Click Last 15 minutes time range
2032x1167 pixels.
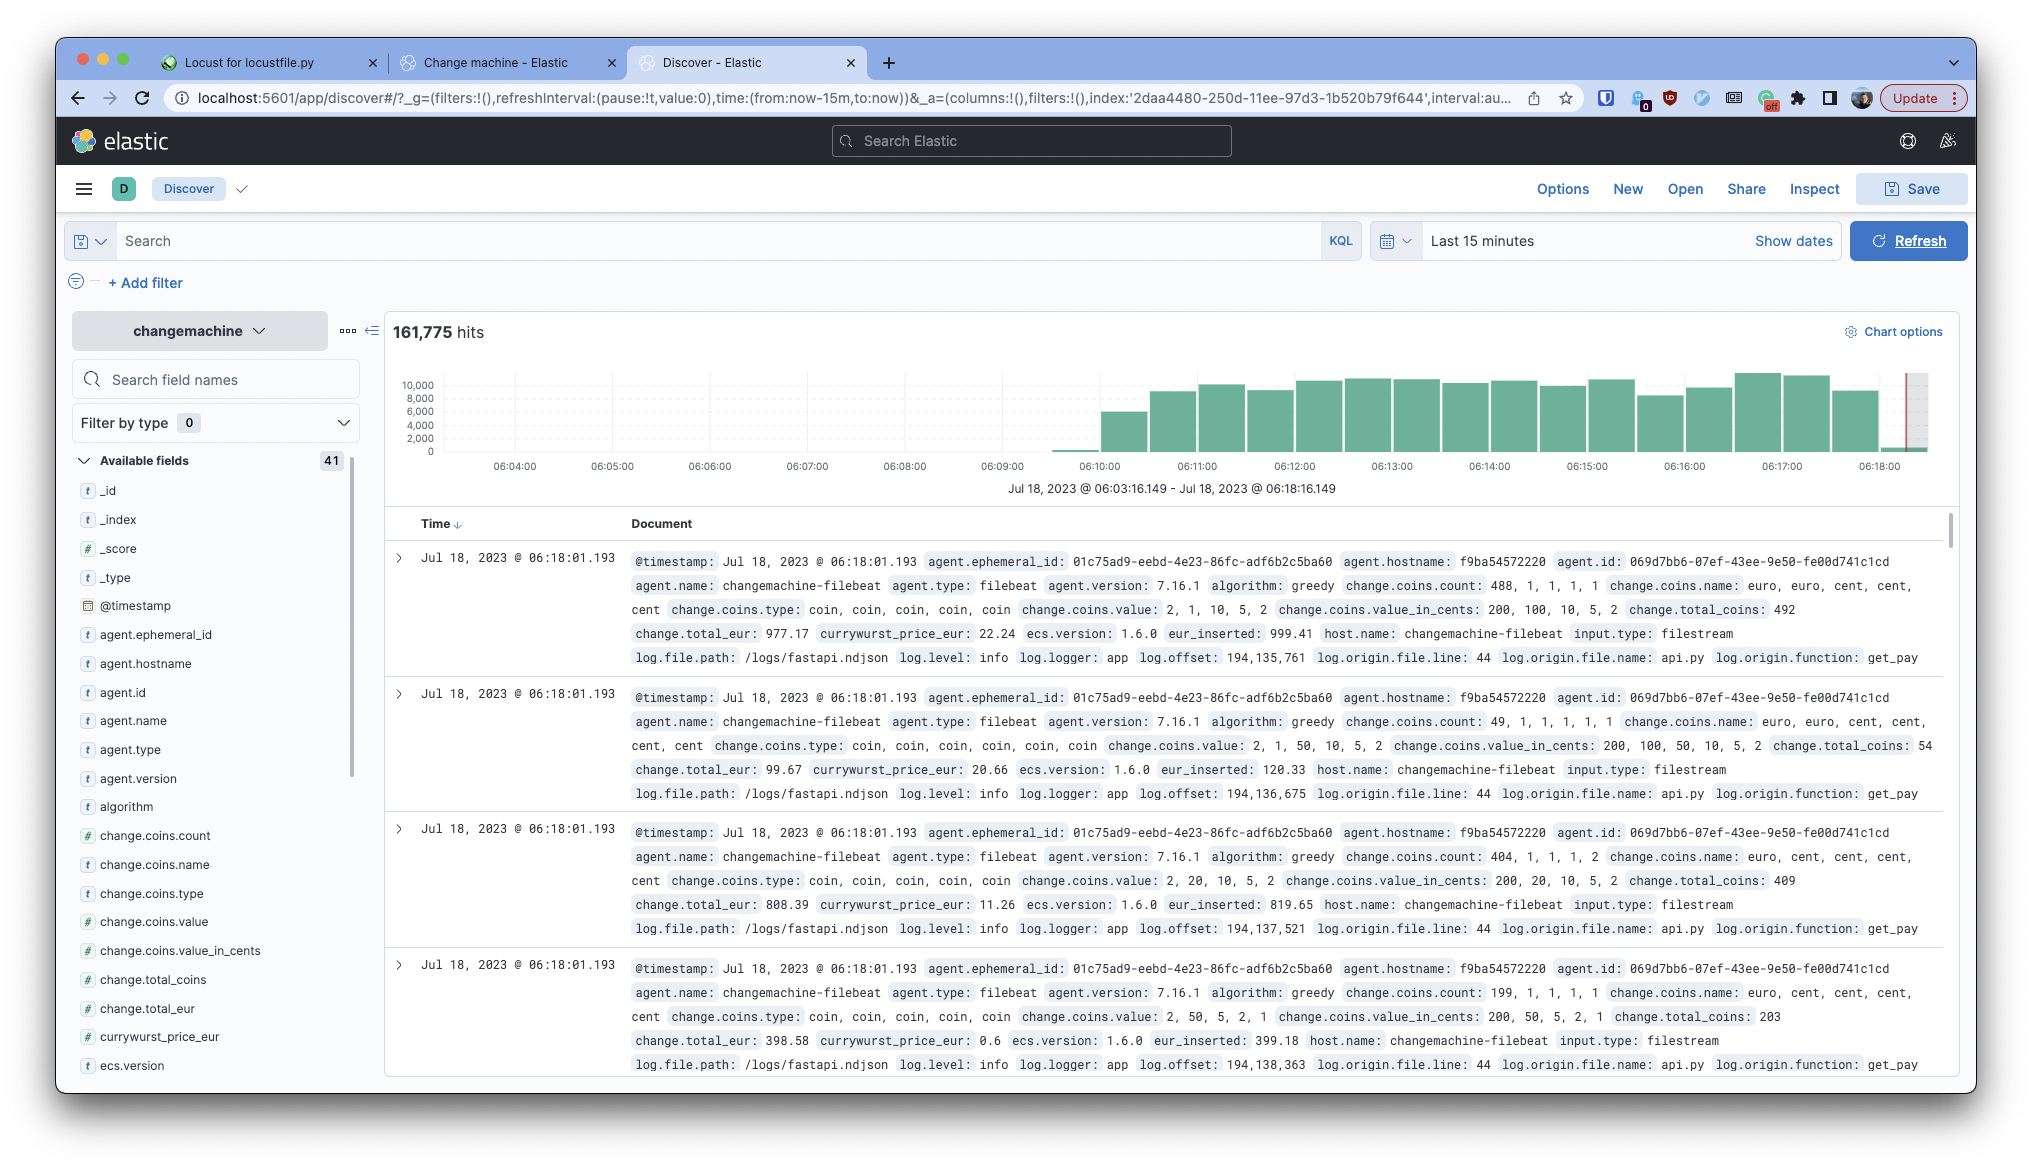point(1482,241)
